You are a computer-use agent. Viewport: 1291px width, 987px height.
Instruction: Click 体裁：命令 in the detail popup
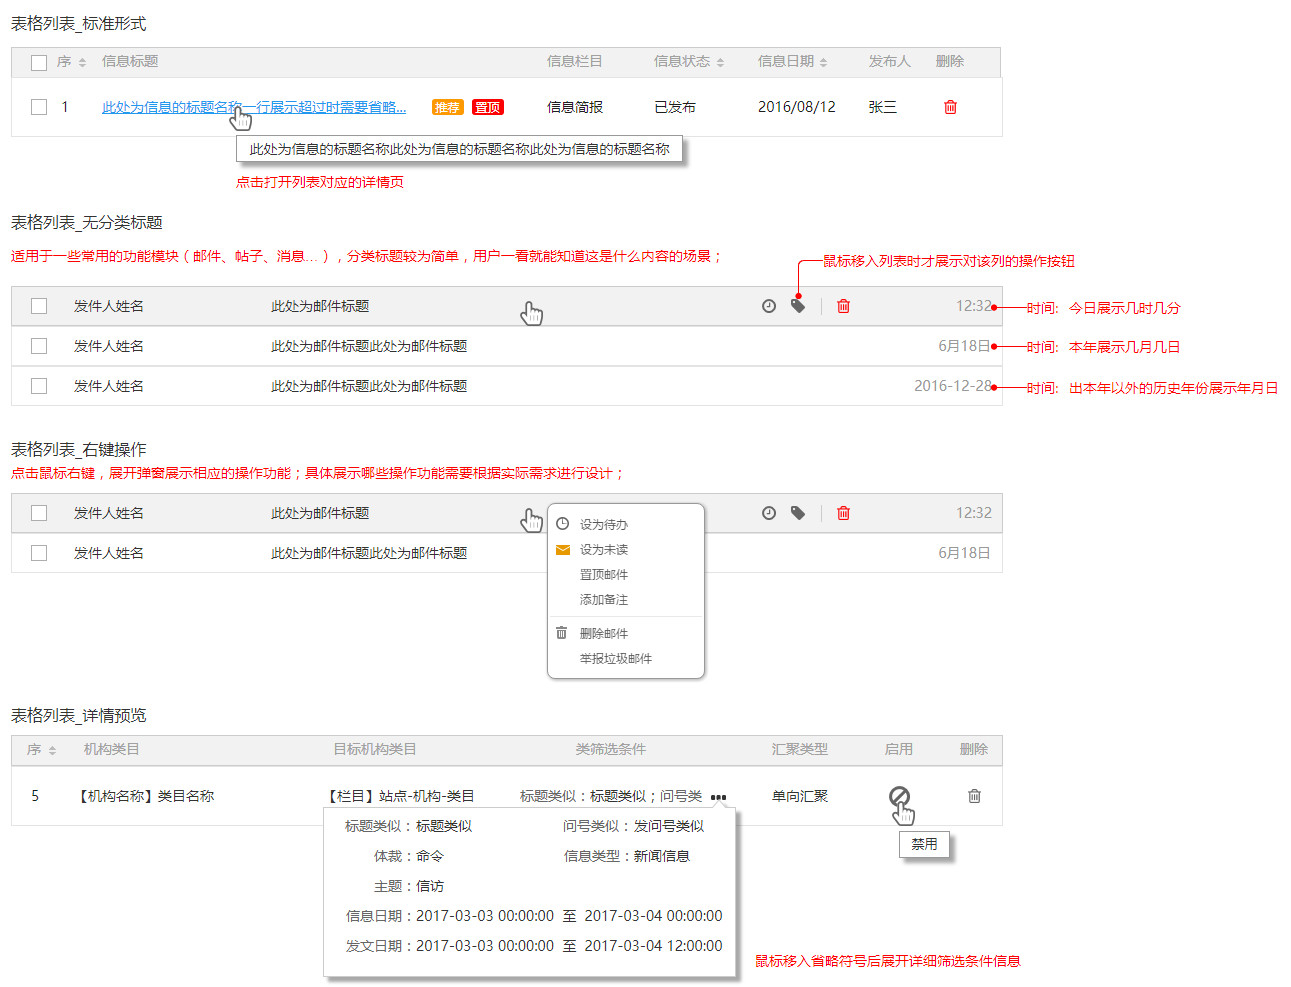409,856
